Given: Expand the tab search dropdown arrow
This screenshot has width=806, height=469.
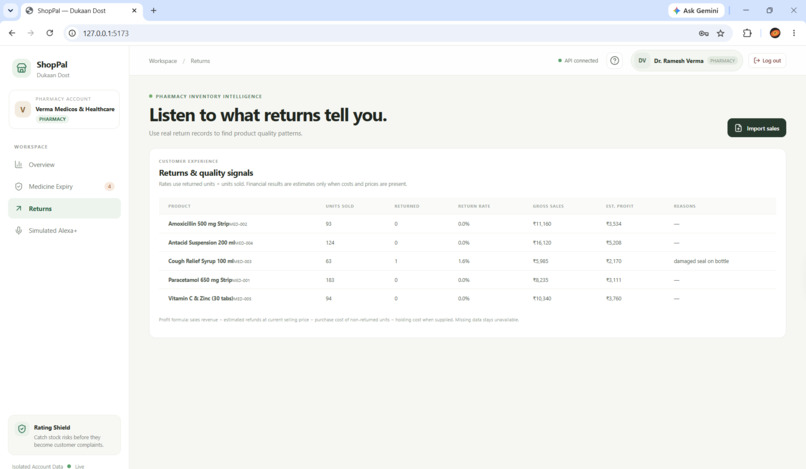Looking at the screenshot, I should click(10, 10).
